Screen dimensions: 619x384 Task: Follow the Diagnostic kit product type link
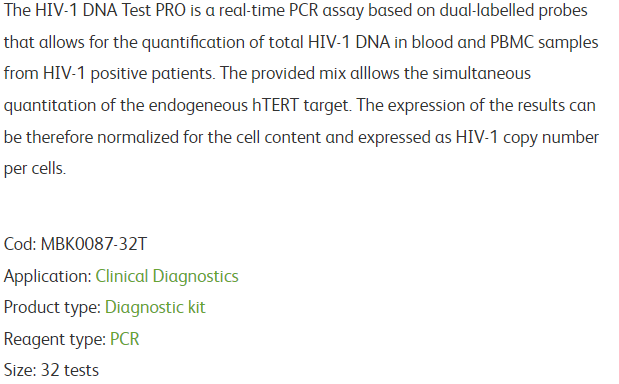pos(155,307)
